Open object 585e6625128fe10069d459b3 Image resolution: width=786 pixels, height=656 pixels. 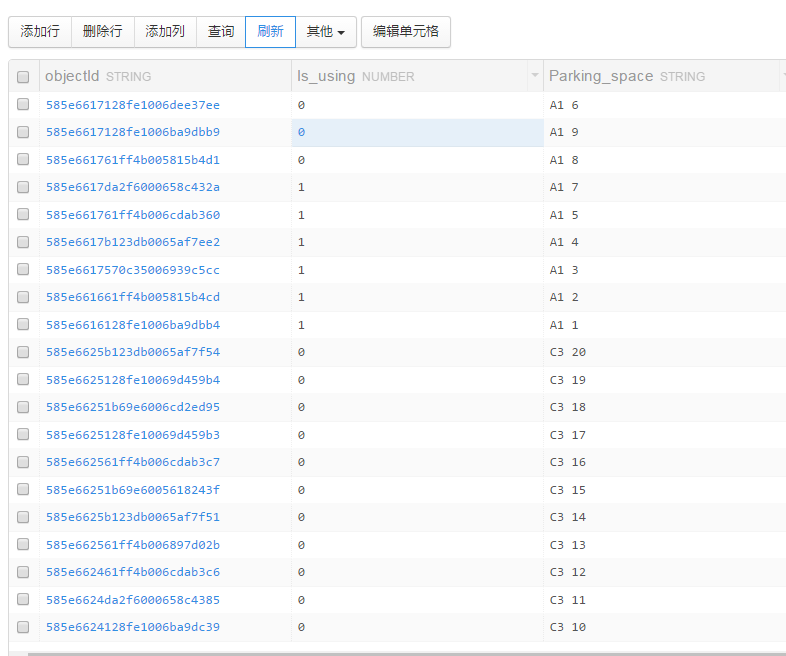click(133, 435)
